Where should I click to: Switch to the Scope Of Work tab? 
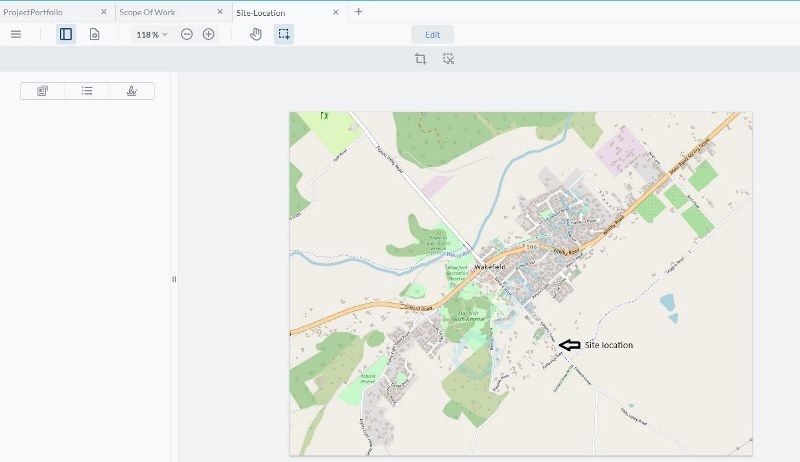147,12
